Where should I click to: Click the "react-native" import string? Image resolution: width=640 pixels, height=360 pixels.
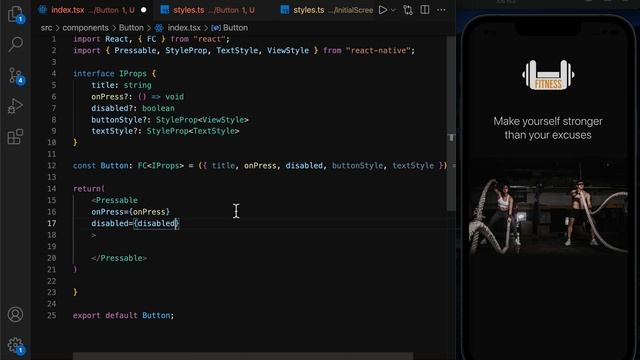[x=378, y=51]
